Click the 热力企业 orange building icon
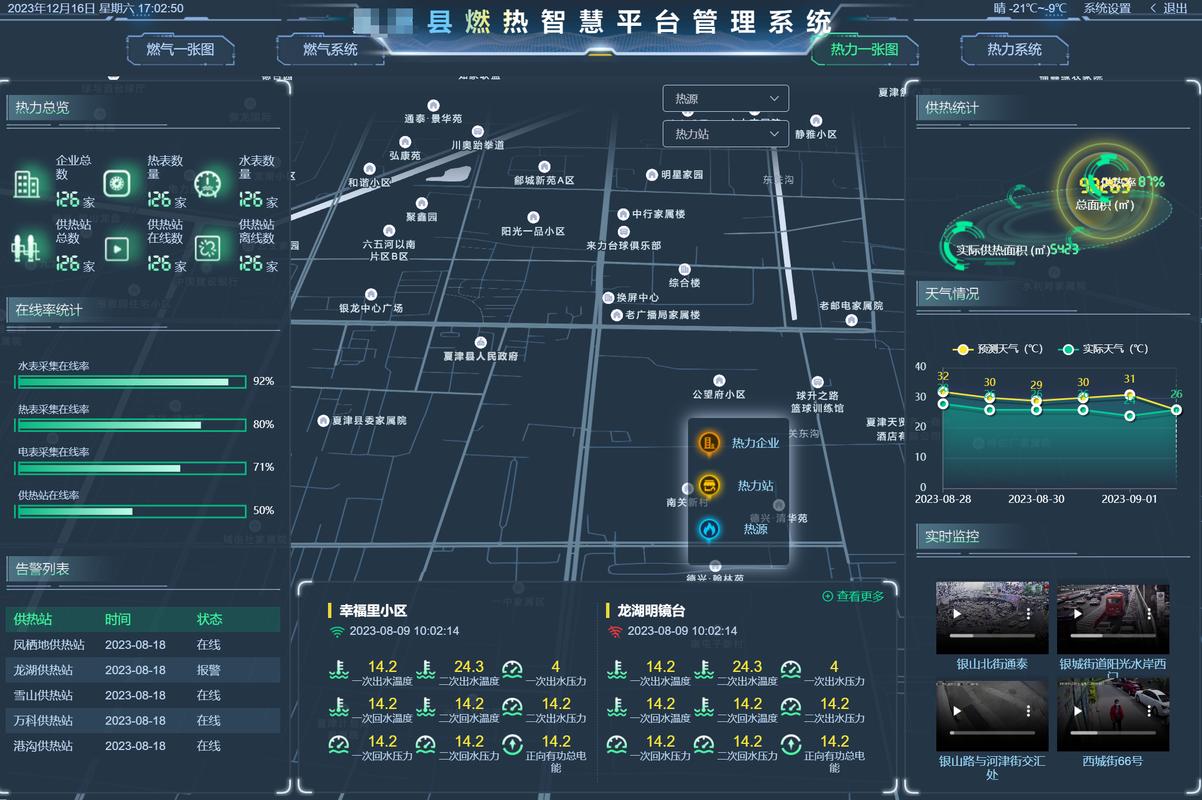 coord(709,443)
